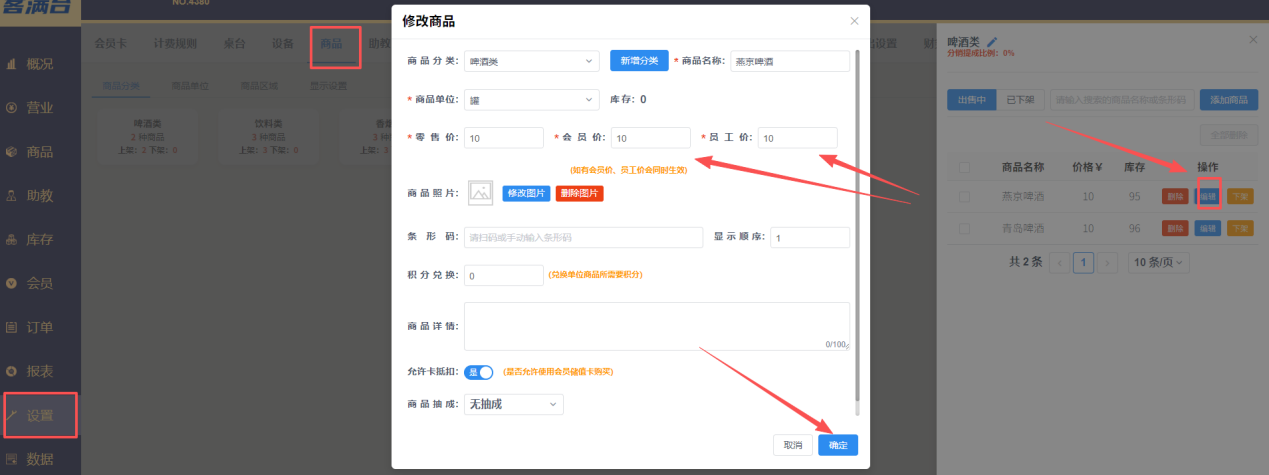Image resolution: width=1269 pixels, height=475 pixels.
Task: Toggle the 允许卡抵扣 switch
Action: [x=479, y=372]
